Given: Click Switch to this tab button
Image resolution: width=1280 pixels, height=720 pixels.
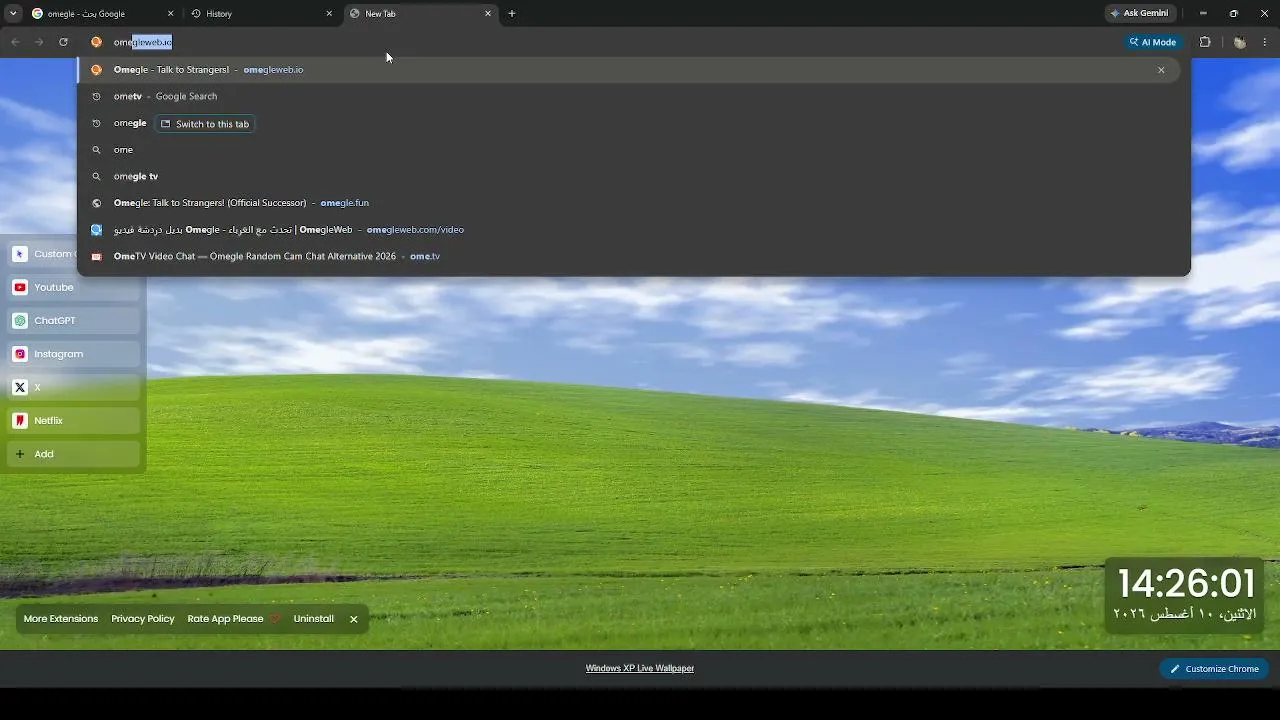Looking at the screenshot, I should tap(205, 124).
